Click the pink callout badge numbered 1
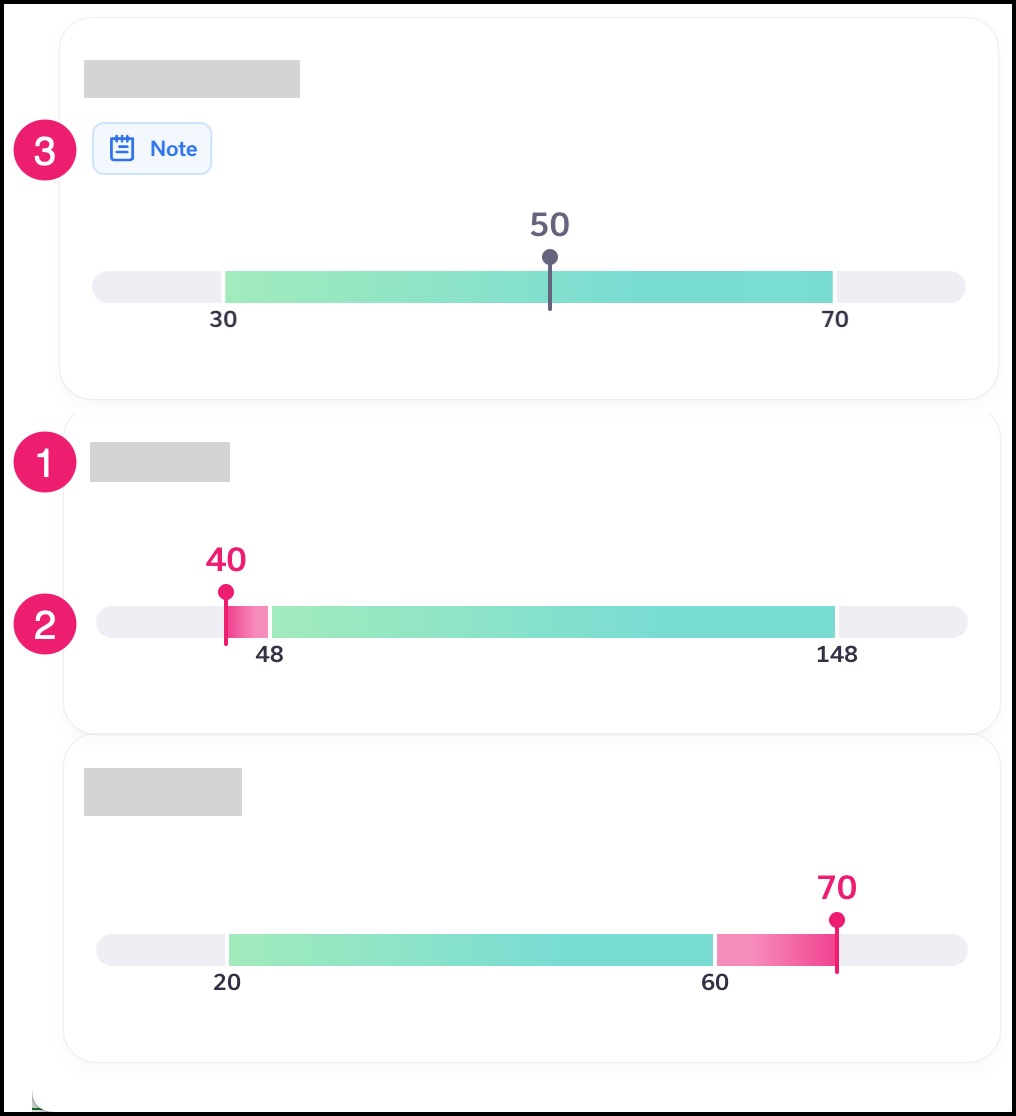This screenshot has width=1016, height=1116. (45, 462)
